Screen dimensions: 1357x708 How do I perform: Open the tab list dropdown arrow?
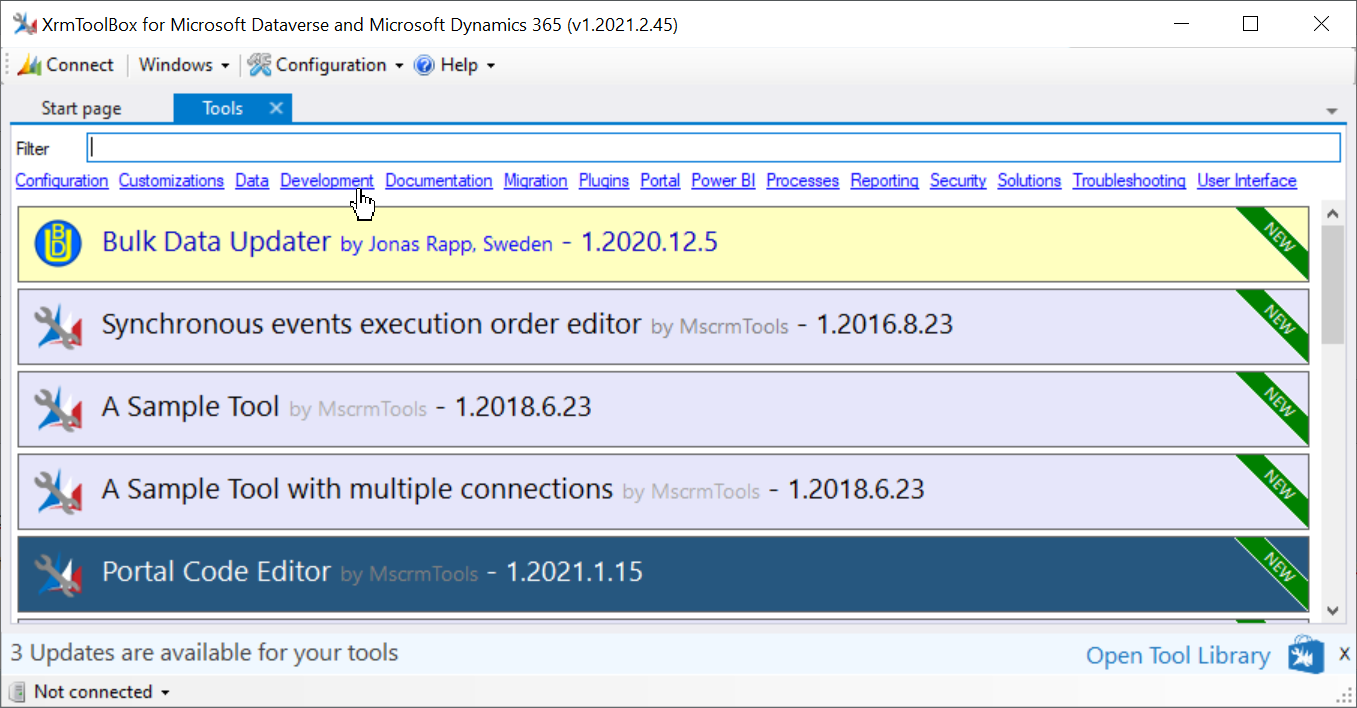coord(1331,110)
